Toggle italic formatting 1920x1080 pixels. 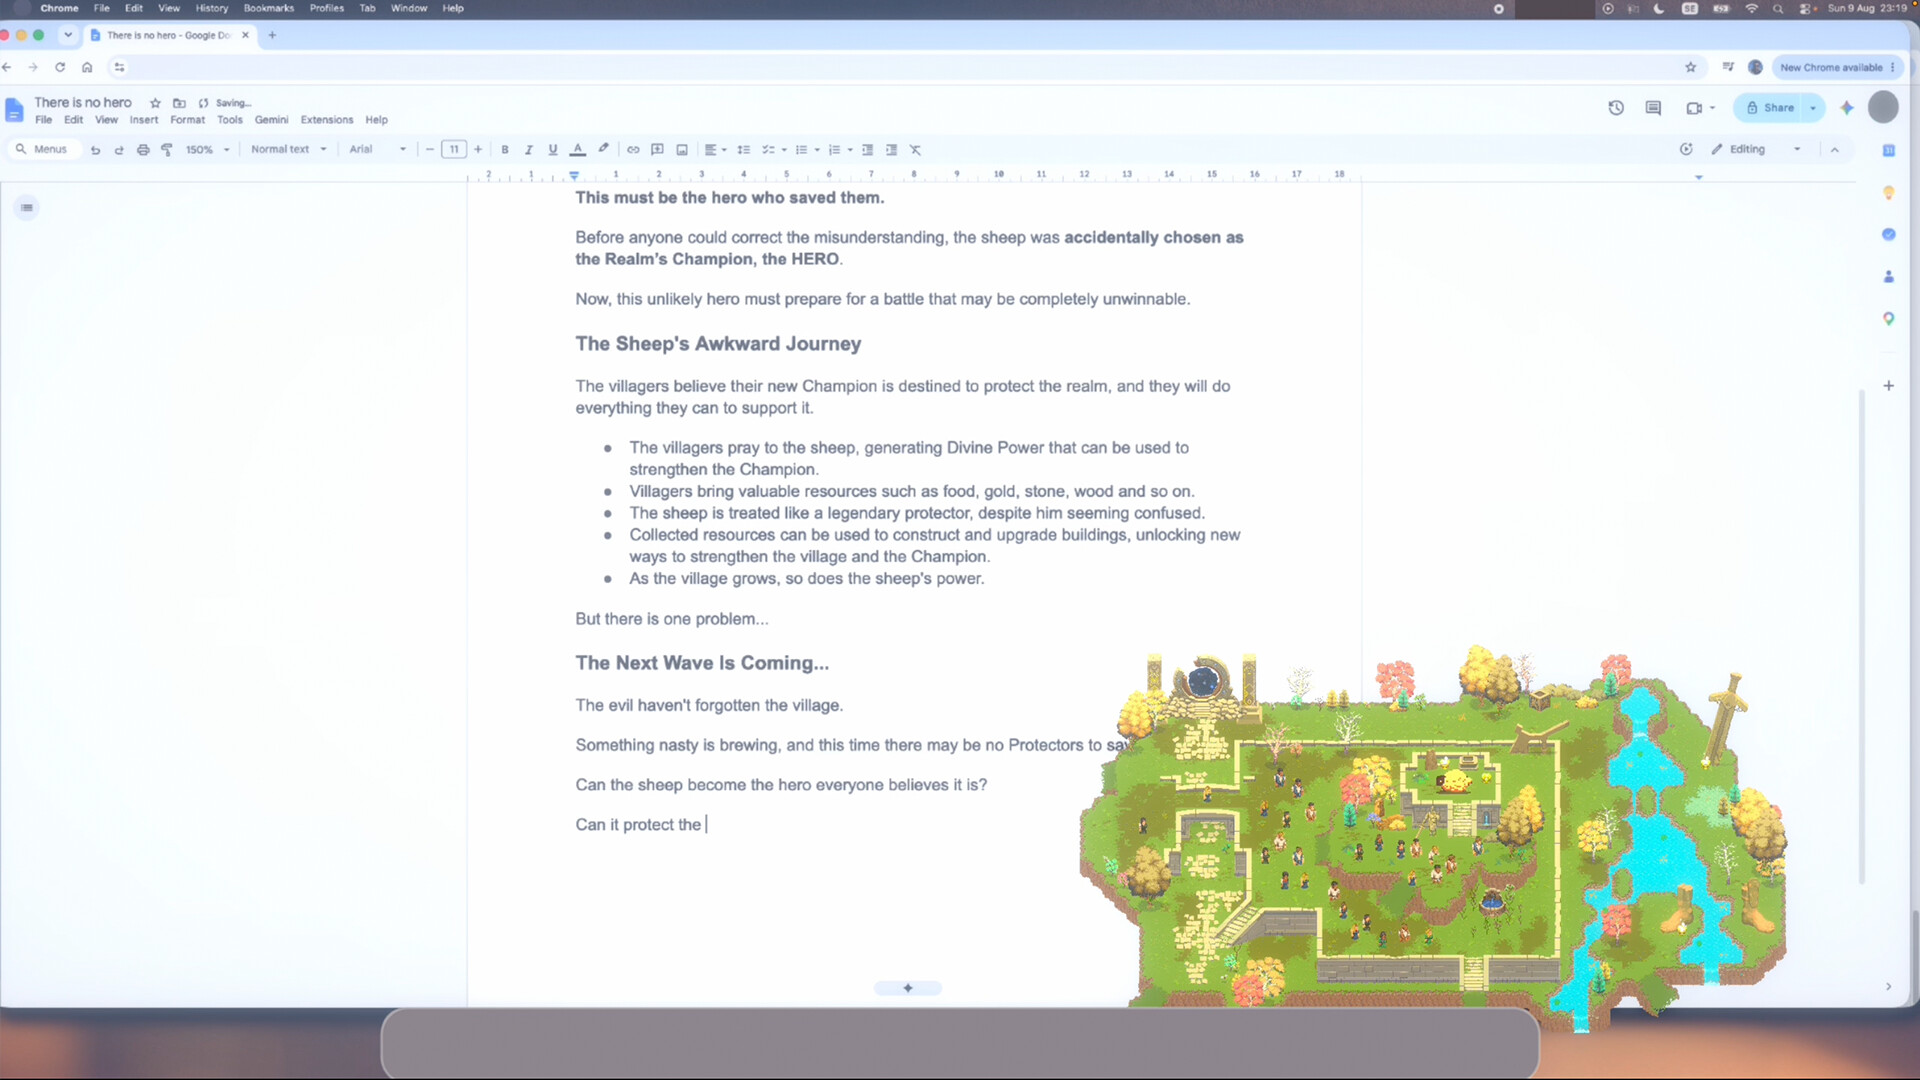(x=529, y=150)
